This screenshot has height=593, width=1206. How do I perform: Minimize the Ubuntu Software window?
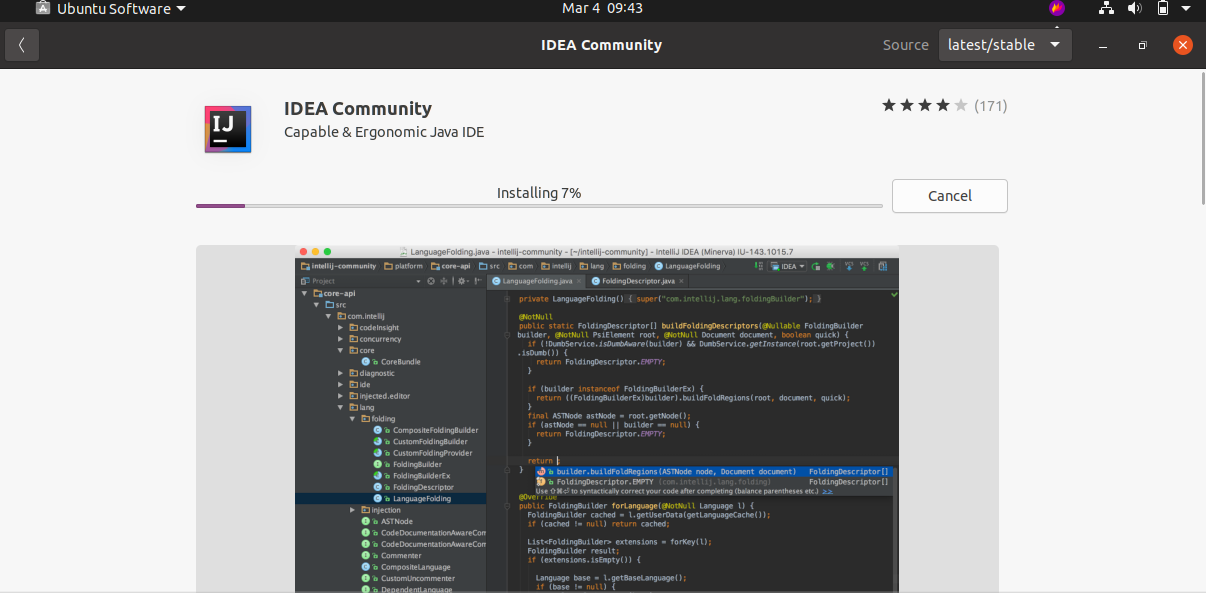click(x=1103, y=45)
